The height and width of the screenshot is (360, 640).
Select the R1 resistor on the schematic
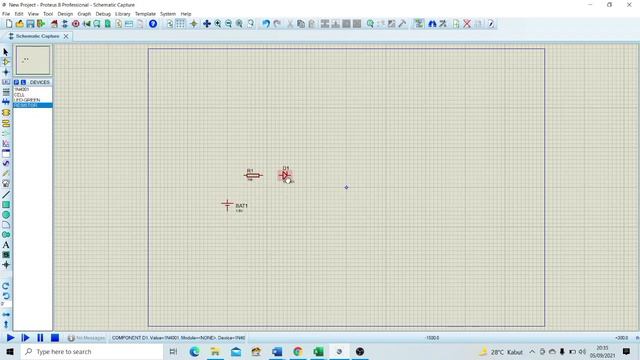pos(253,175)
